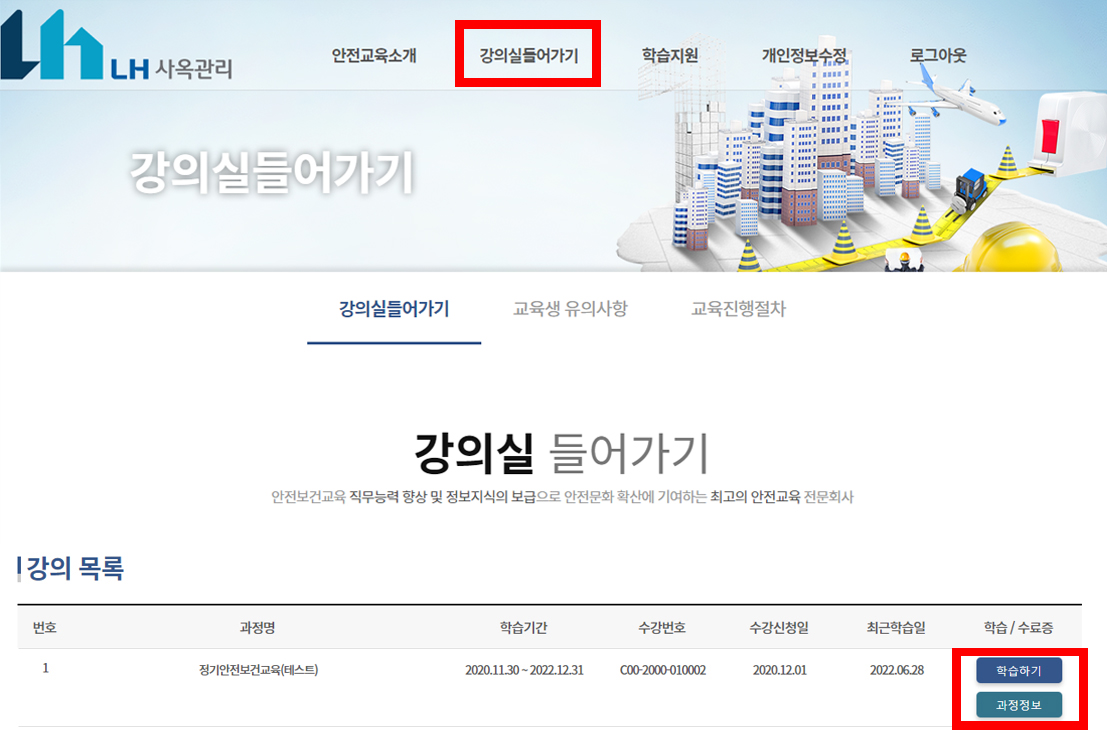
Task: Go to 개인정보수정 in the top menu
Action: pos(804,56)
